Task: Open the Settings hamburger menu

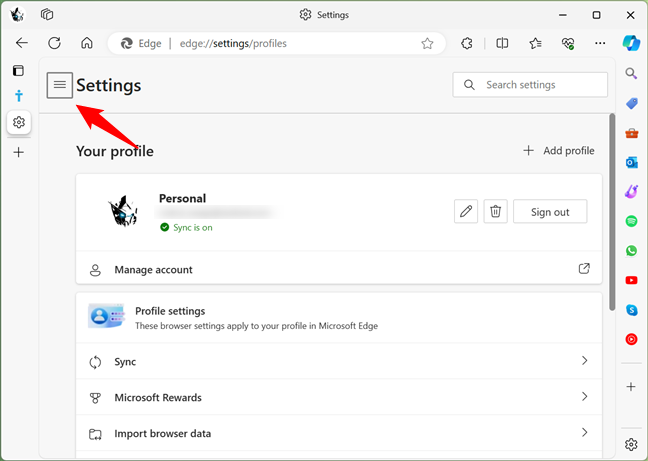Action: [60, 85]
